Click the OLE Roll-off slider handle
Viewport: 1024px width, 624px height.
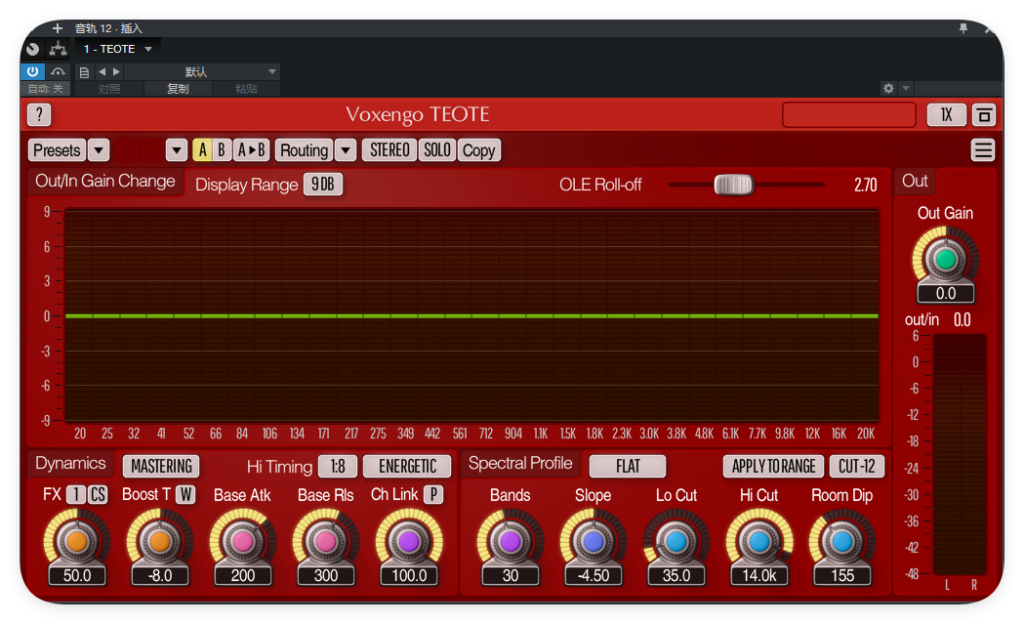coord(733,185)
